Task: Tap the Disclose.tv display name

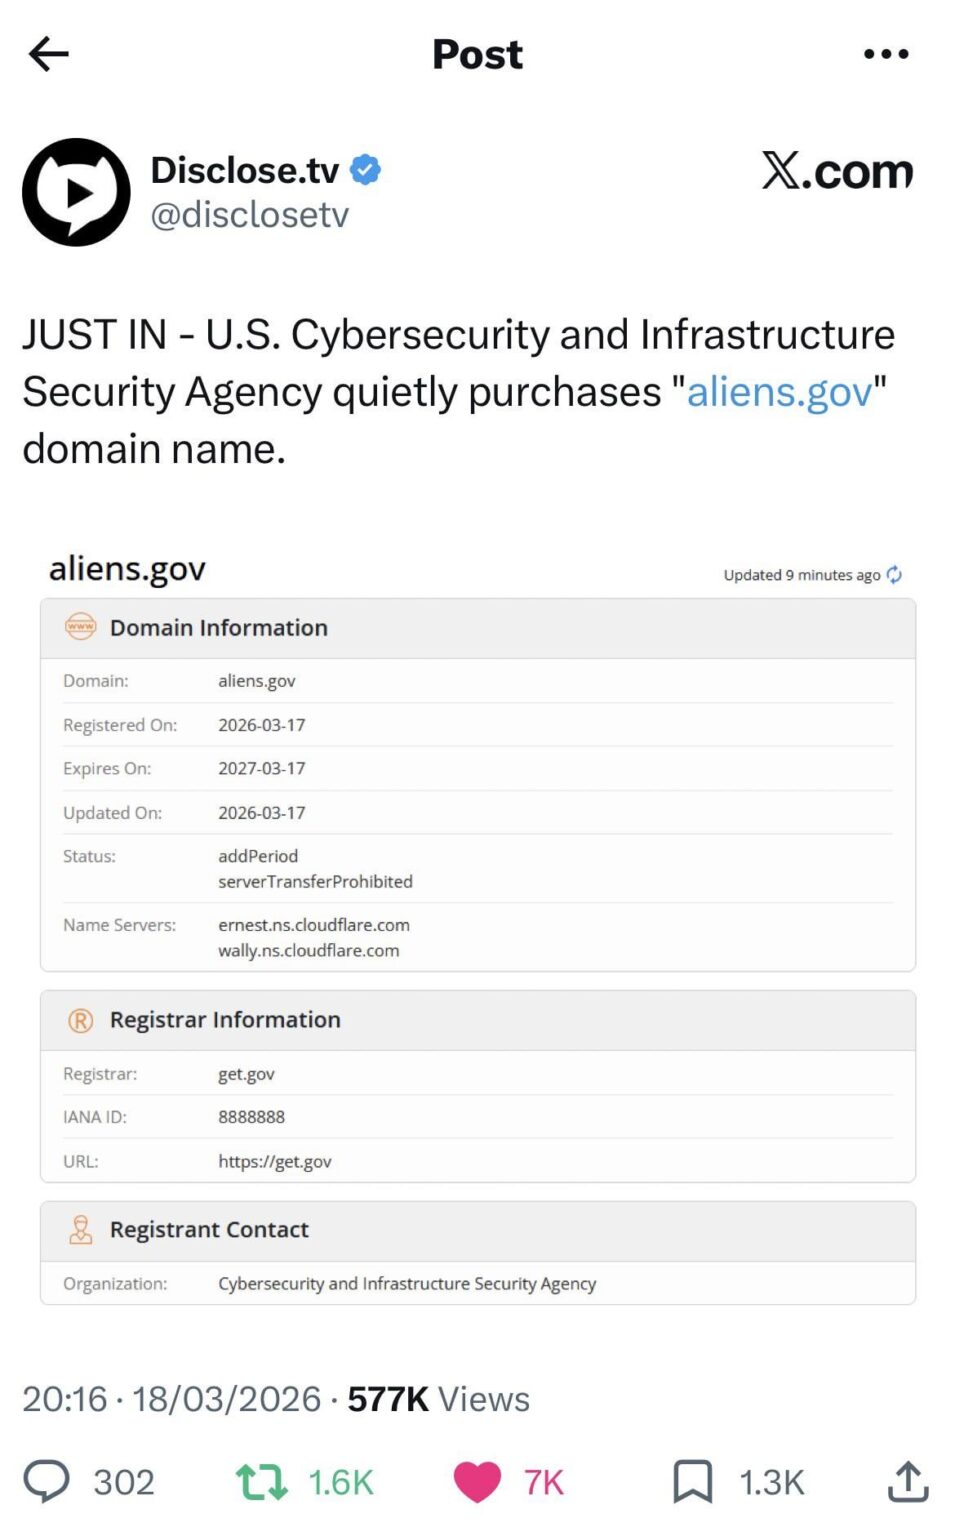Action: [x=245, y=170]
